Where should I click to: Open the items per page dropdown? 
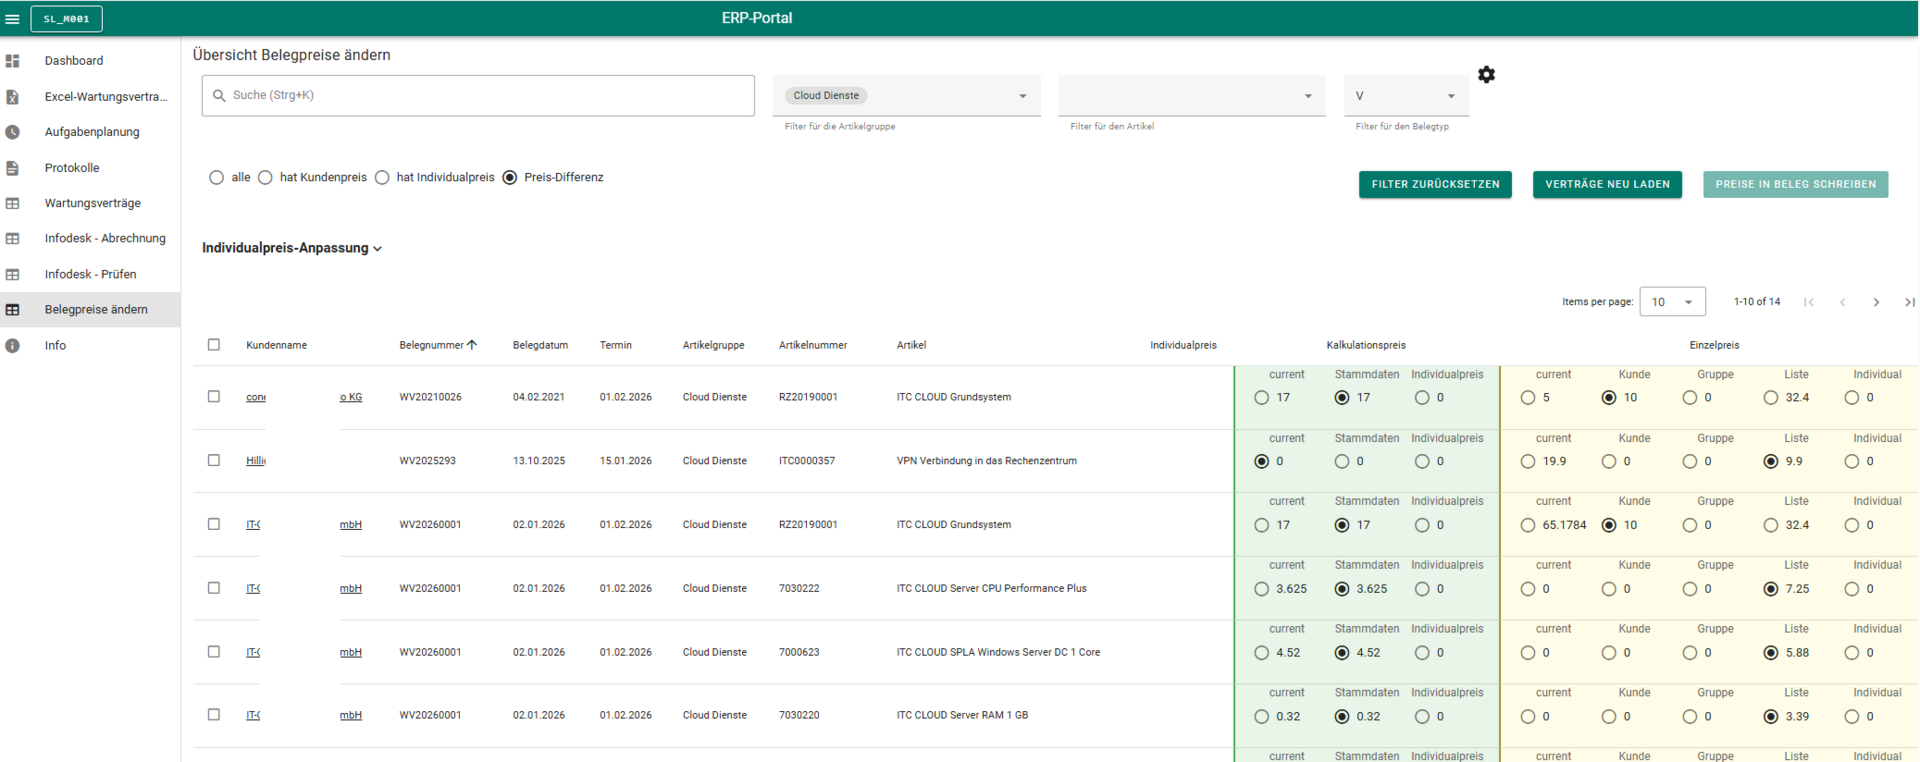[x=1672, y=302]
